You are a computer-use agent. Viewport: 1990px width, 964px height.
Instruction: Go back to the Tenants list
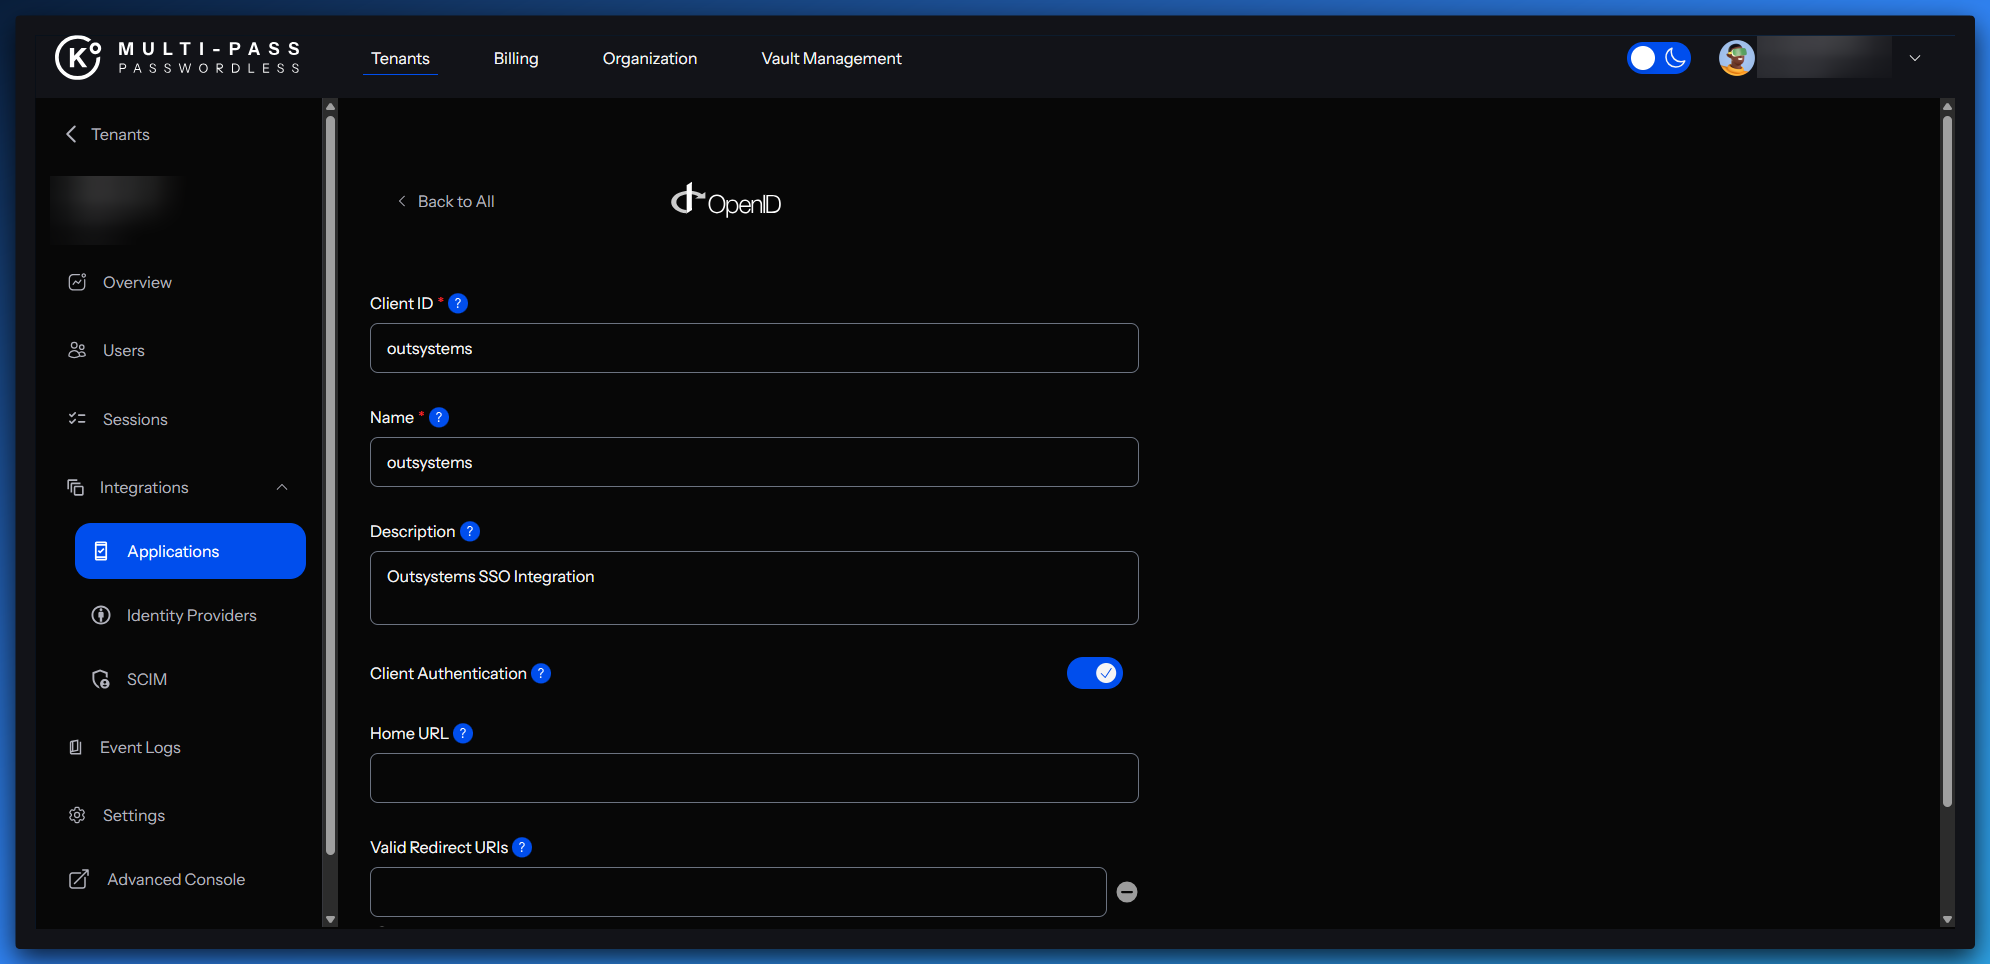(108, 134)
